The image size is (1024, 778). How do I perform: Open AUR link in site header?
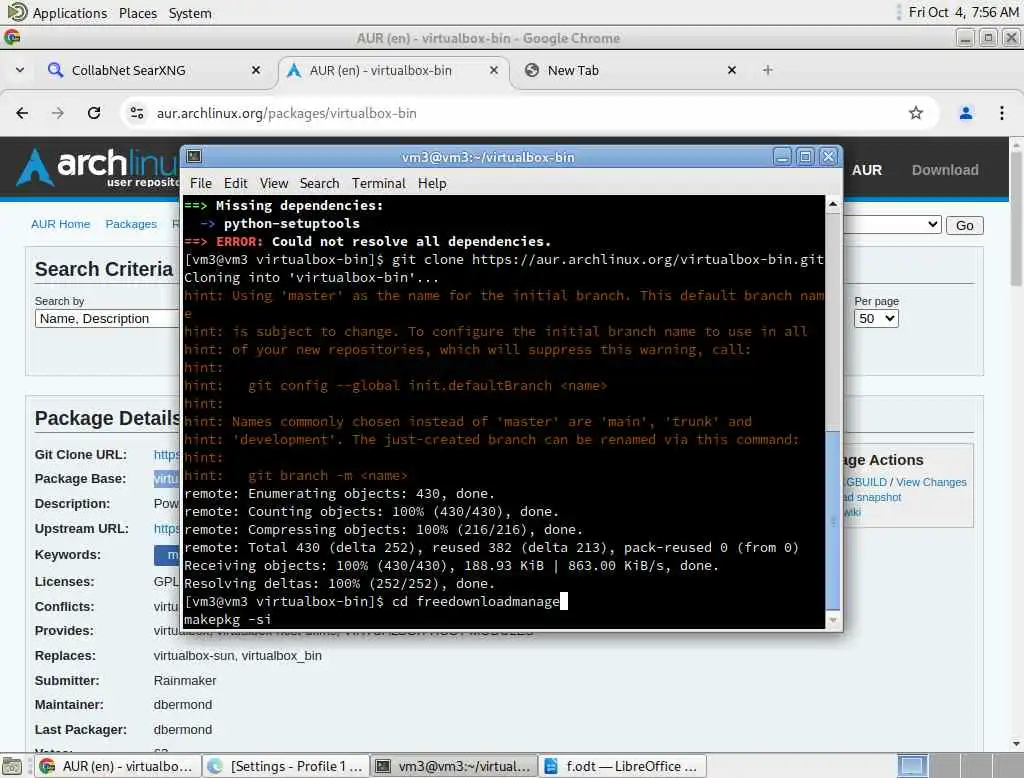[867, 170]
